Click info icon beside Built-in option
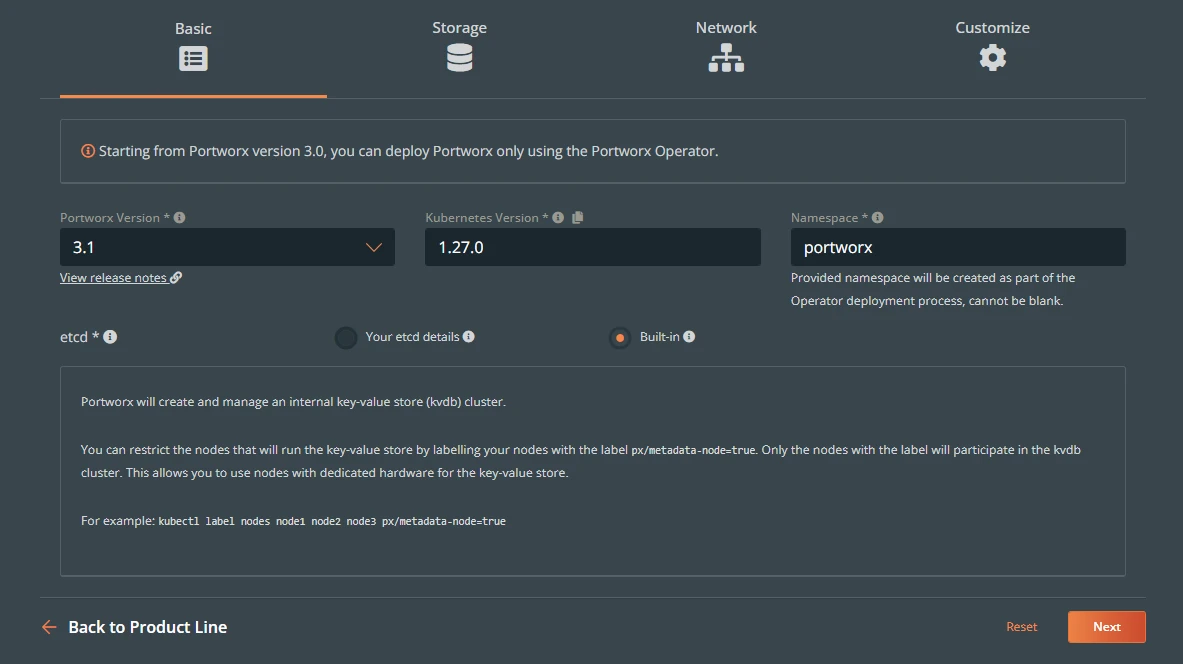Screen dimensions: 1183x664 (x=689, y=337)
